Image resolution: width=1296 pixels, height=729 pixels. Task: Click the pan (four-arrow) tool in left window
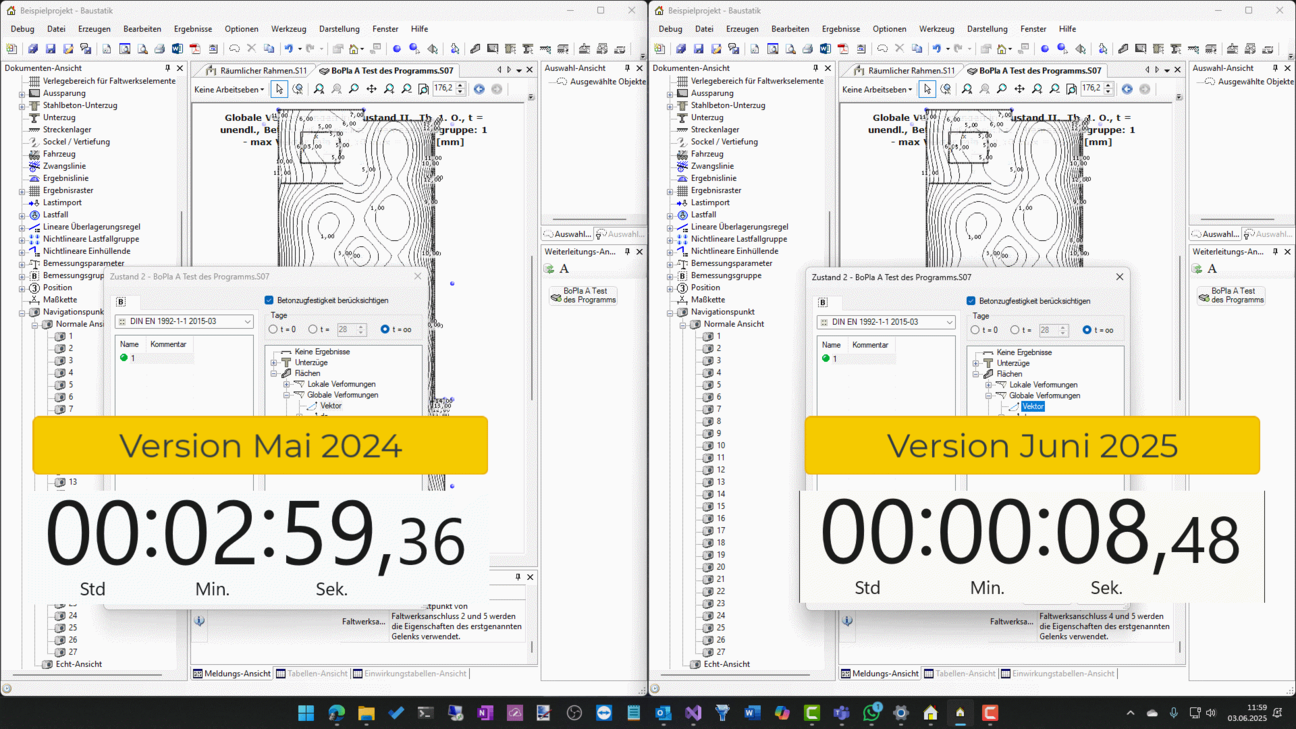371,89
